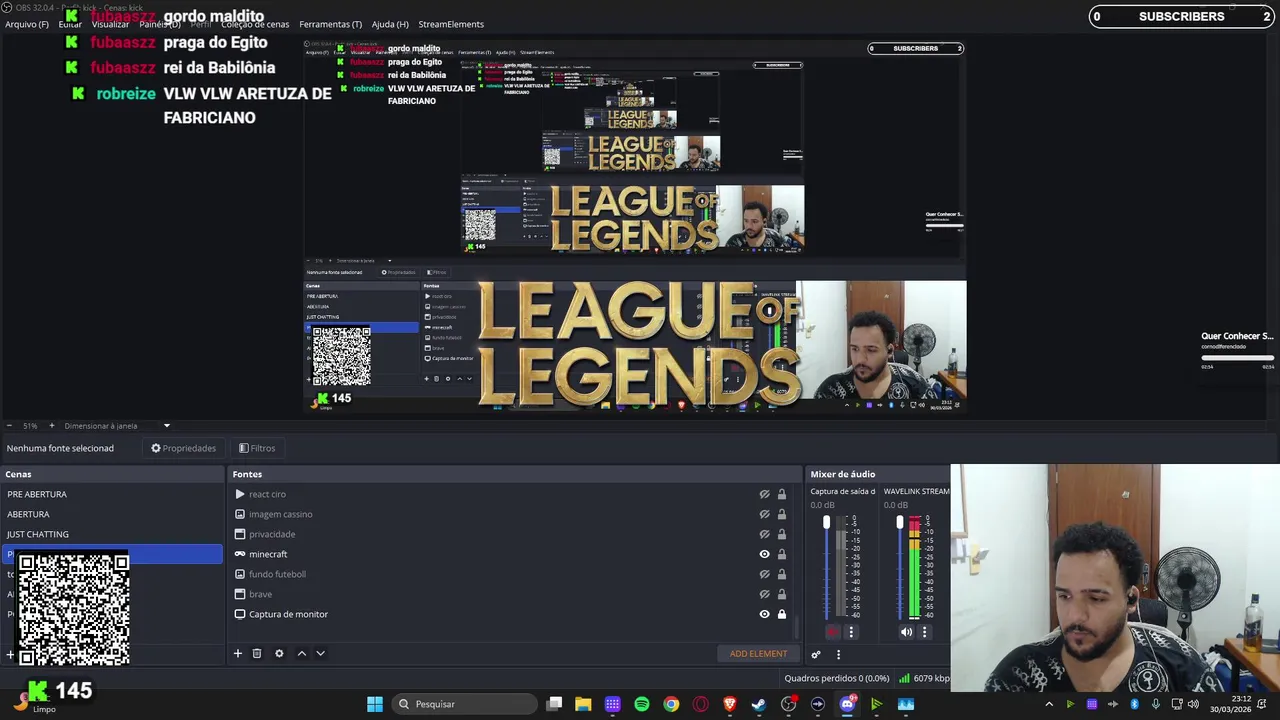
Task: Open Propriedades for the selected source
Action: 183,448
